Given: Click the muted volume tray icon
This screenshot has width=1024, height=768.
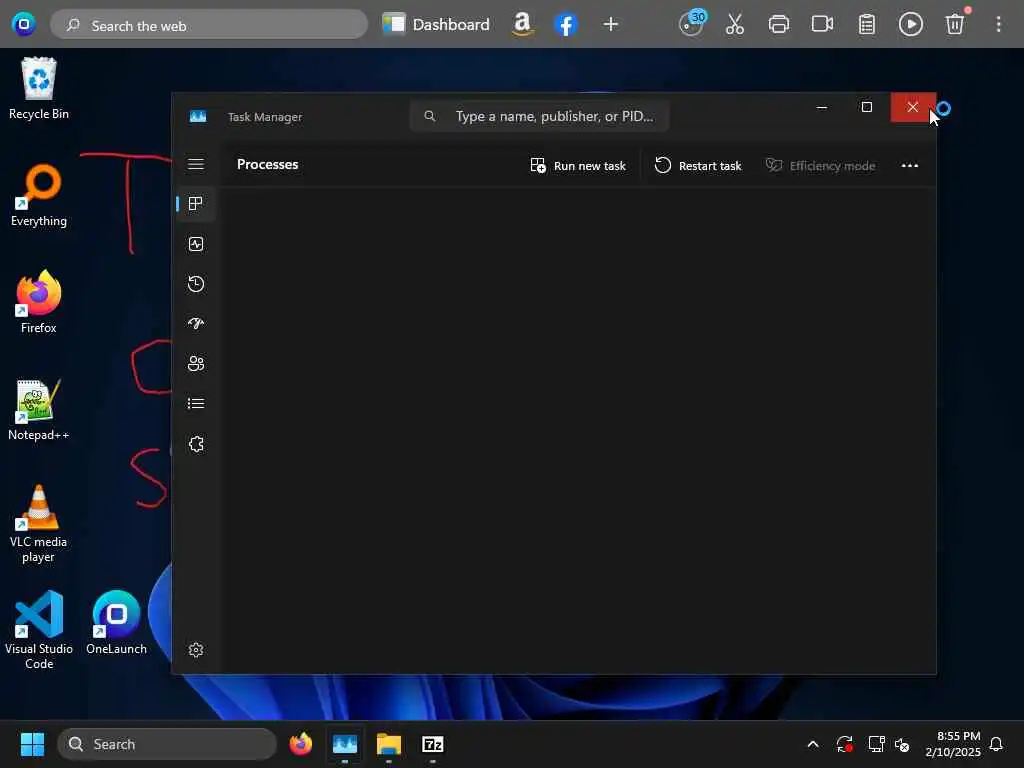Looking at the screenshot, I should (x=902, y=744).
